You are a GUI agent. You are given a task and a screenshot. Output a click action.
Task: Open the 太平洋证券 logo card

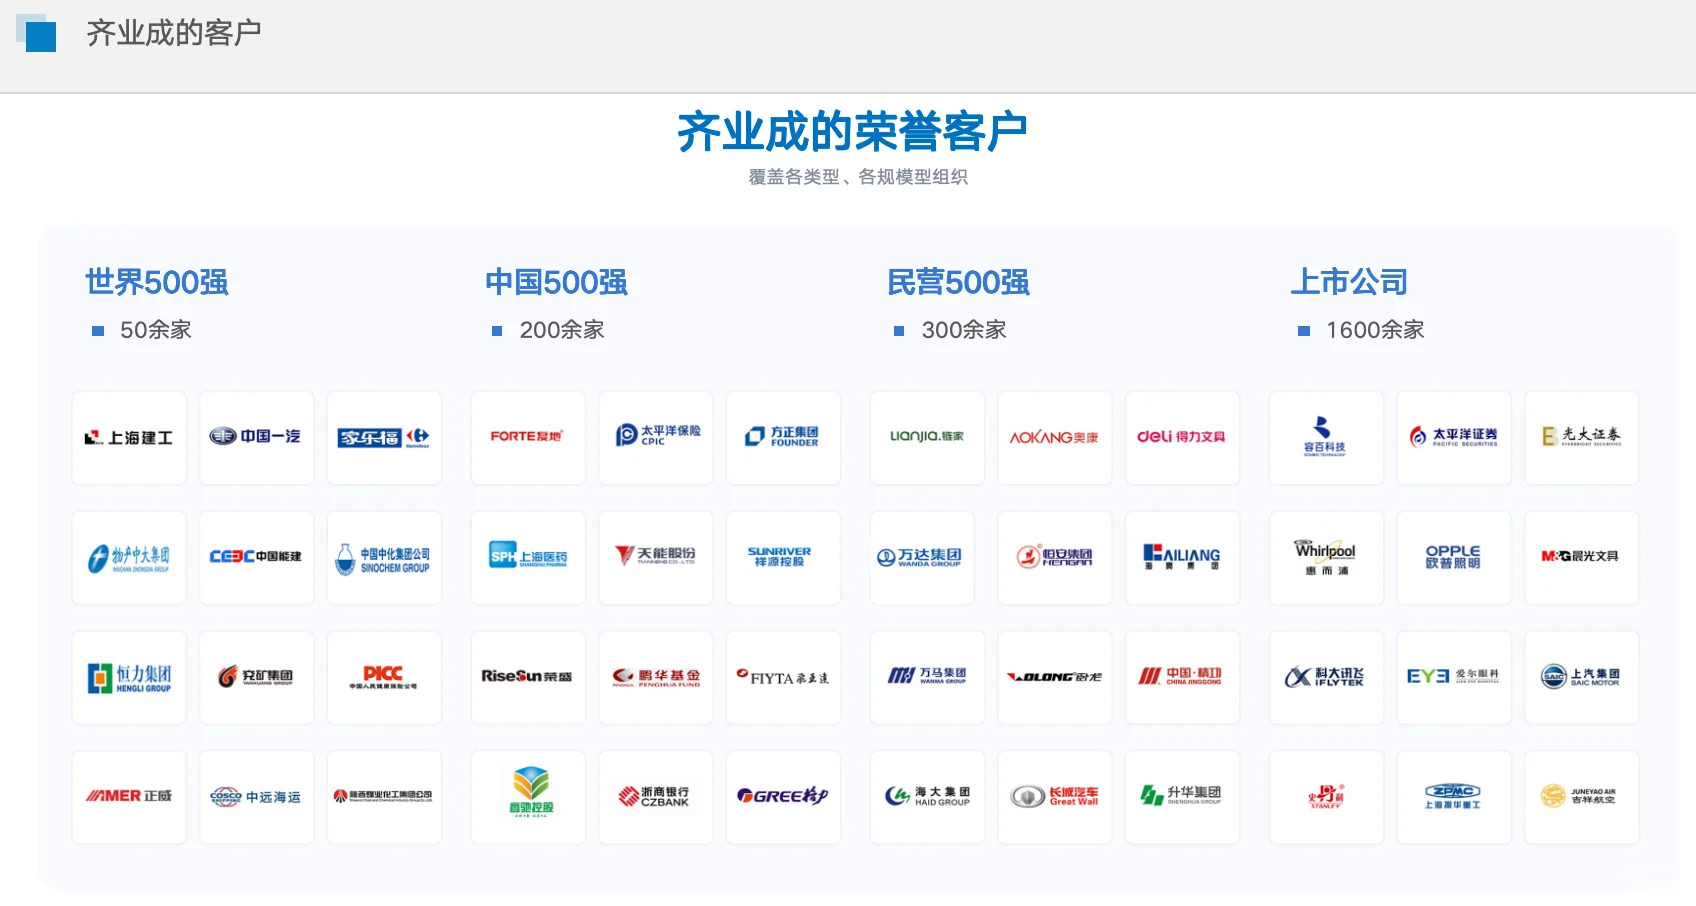pyautogui.click(x=1454, y=438)
